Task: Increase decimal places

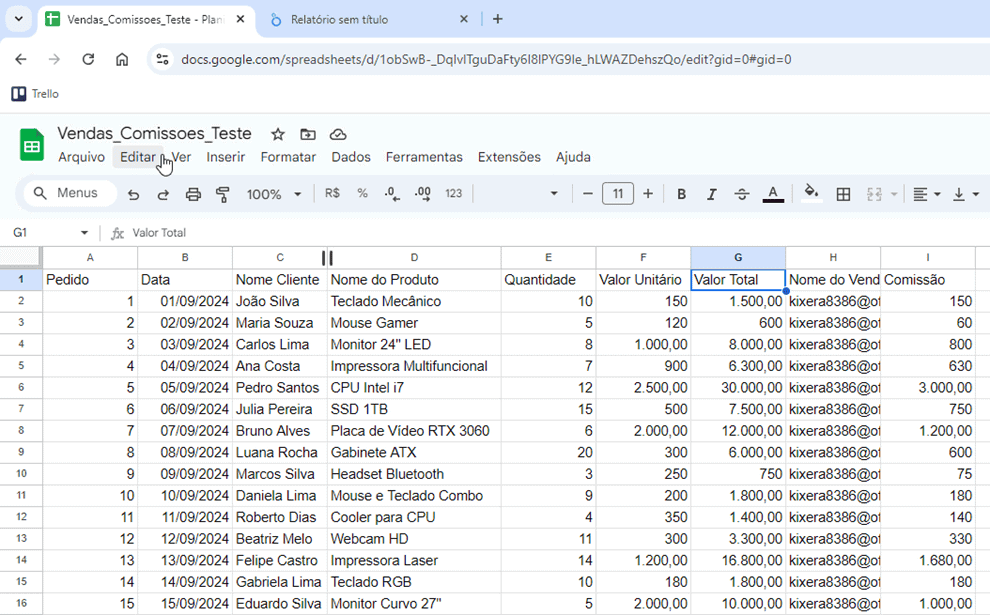Action: click(x=420, y=194)
